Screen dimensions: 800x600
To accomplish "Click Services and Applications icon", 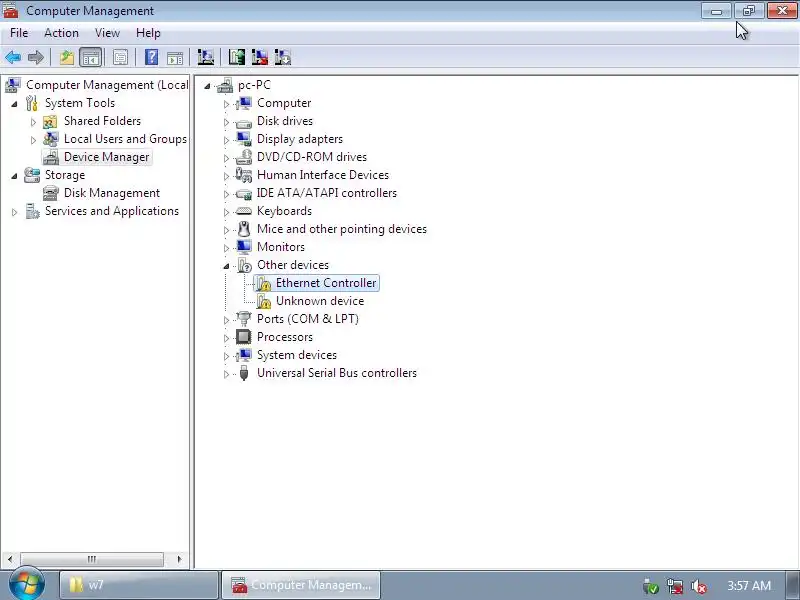I will [x=32, y=211].
